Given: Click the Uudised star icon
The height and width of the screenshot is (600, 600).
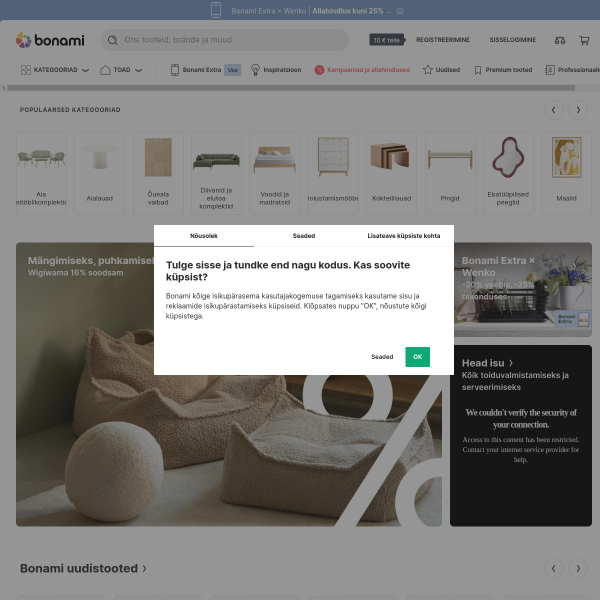Looking at the screenshot, I should coord(428,70).
